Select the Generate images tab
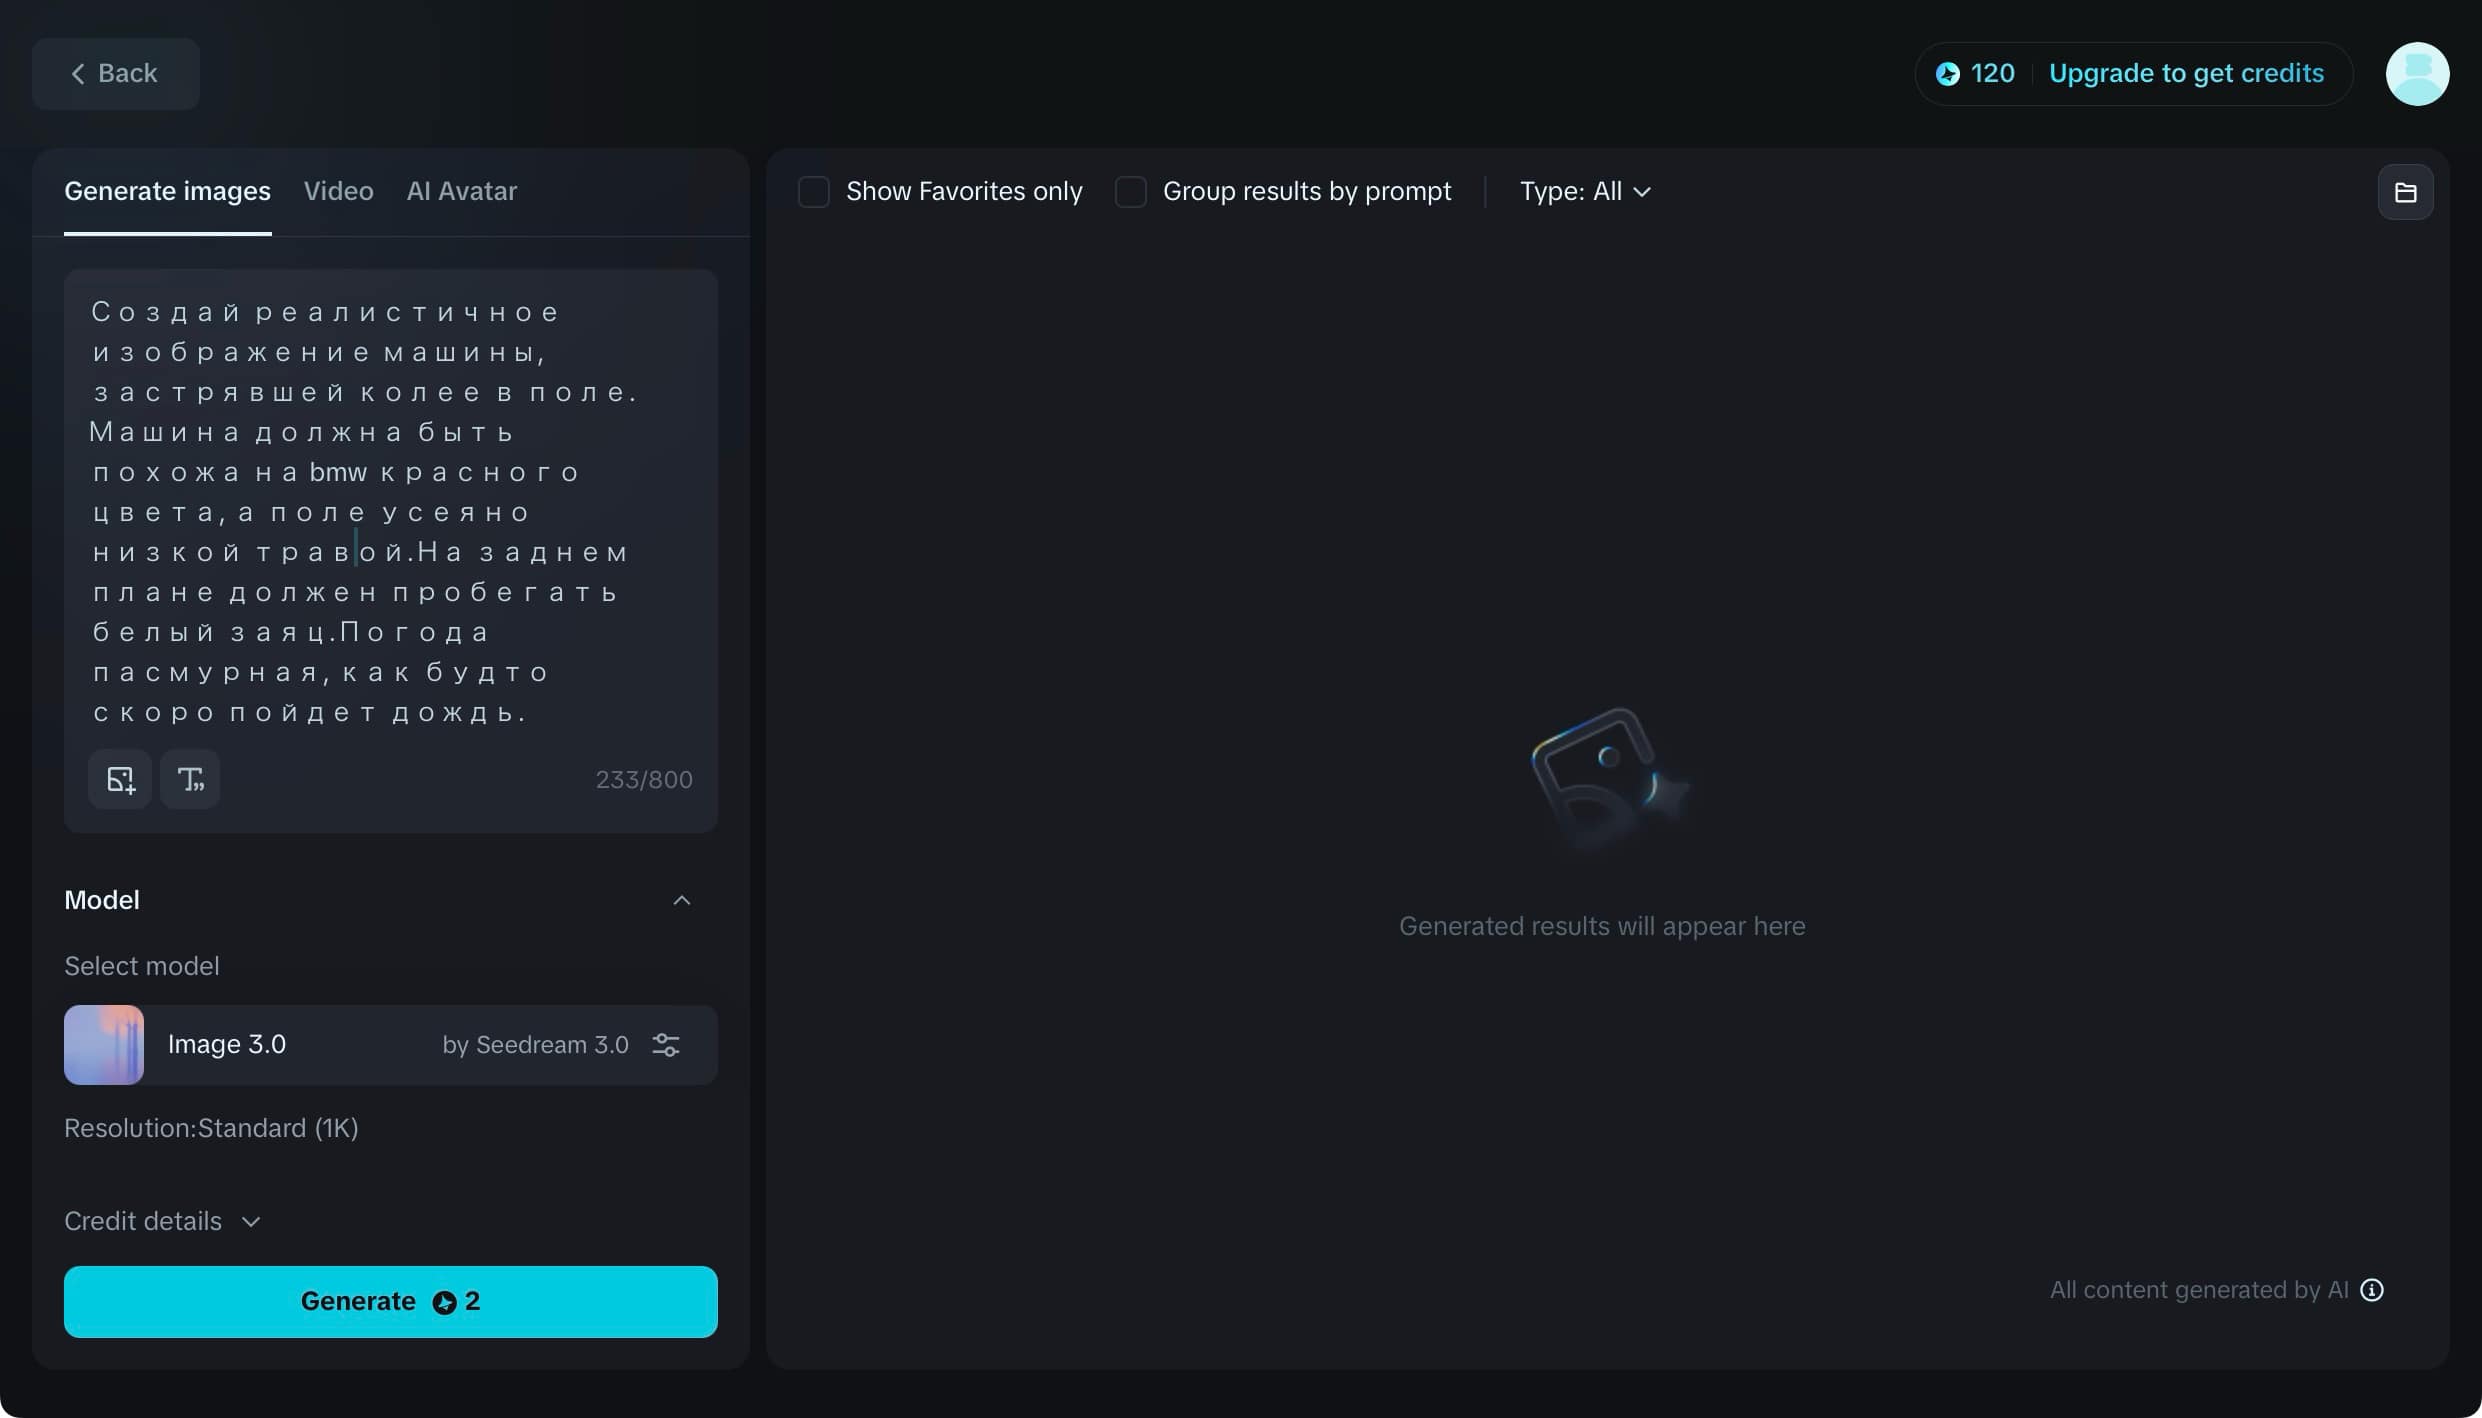2482x1418 pixels. [x=167, y=192]
